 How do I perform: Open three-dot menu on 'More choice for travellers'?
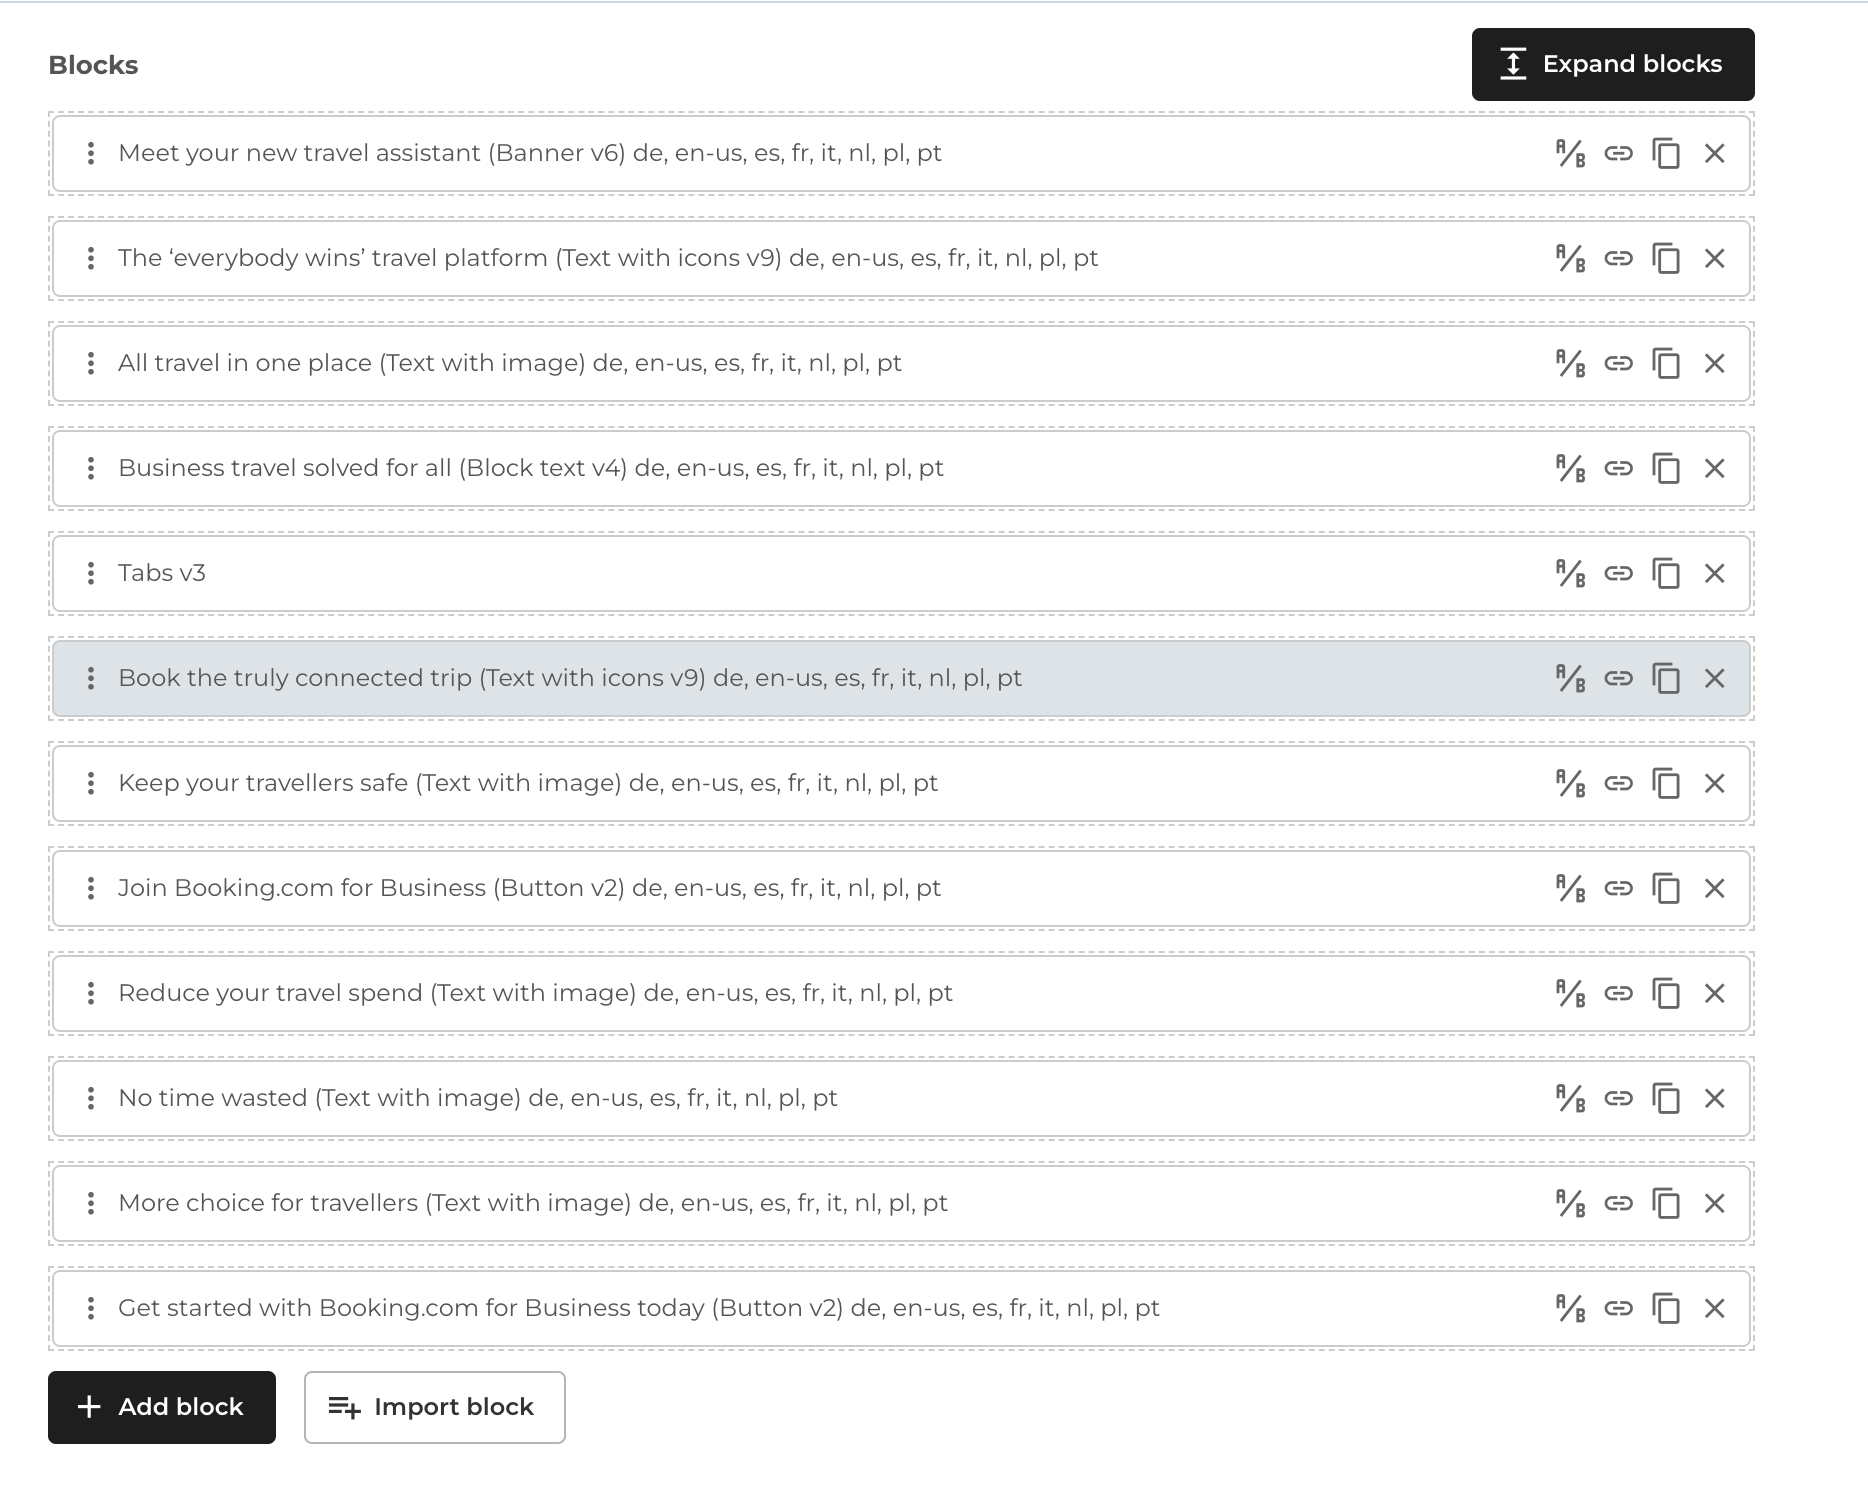[91, 1204]
